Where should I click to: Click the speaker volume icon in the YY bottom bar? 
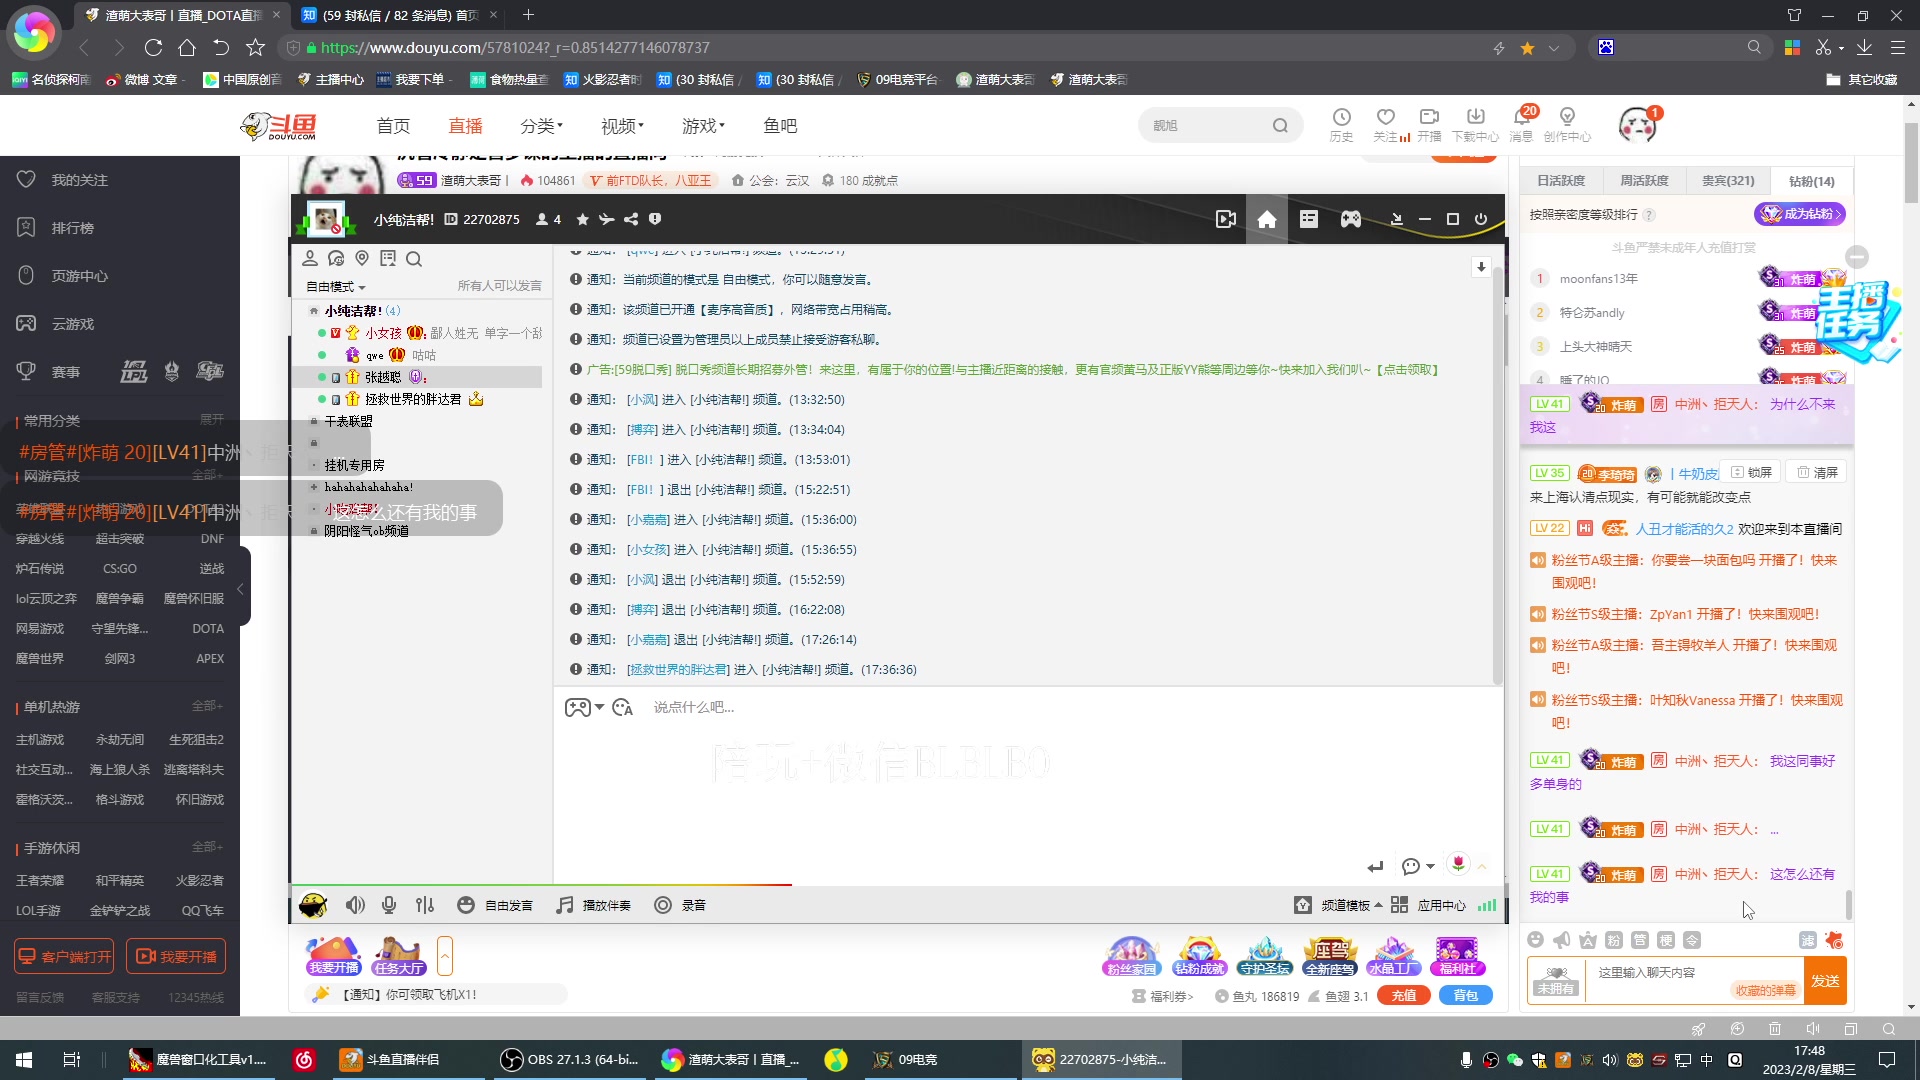point(355,905)
